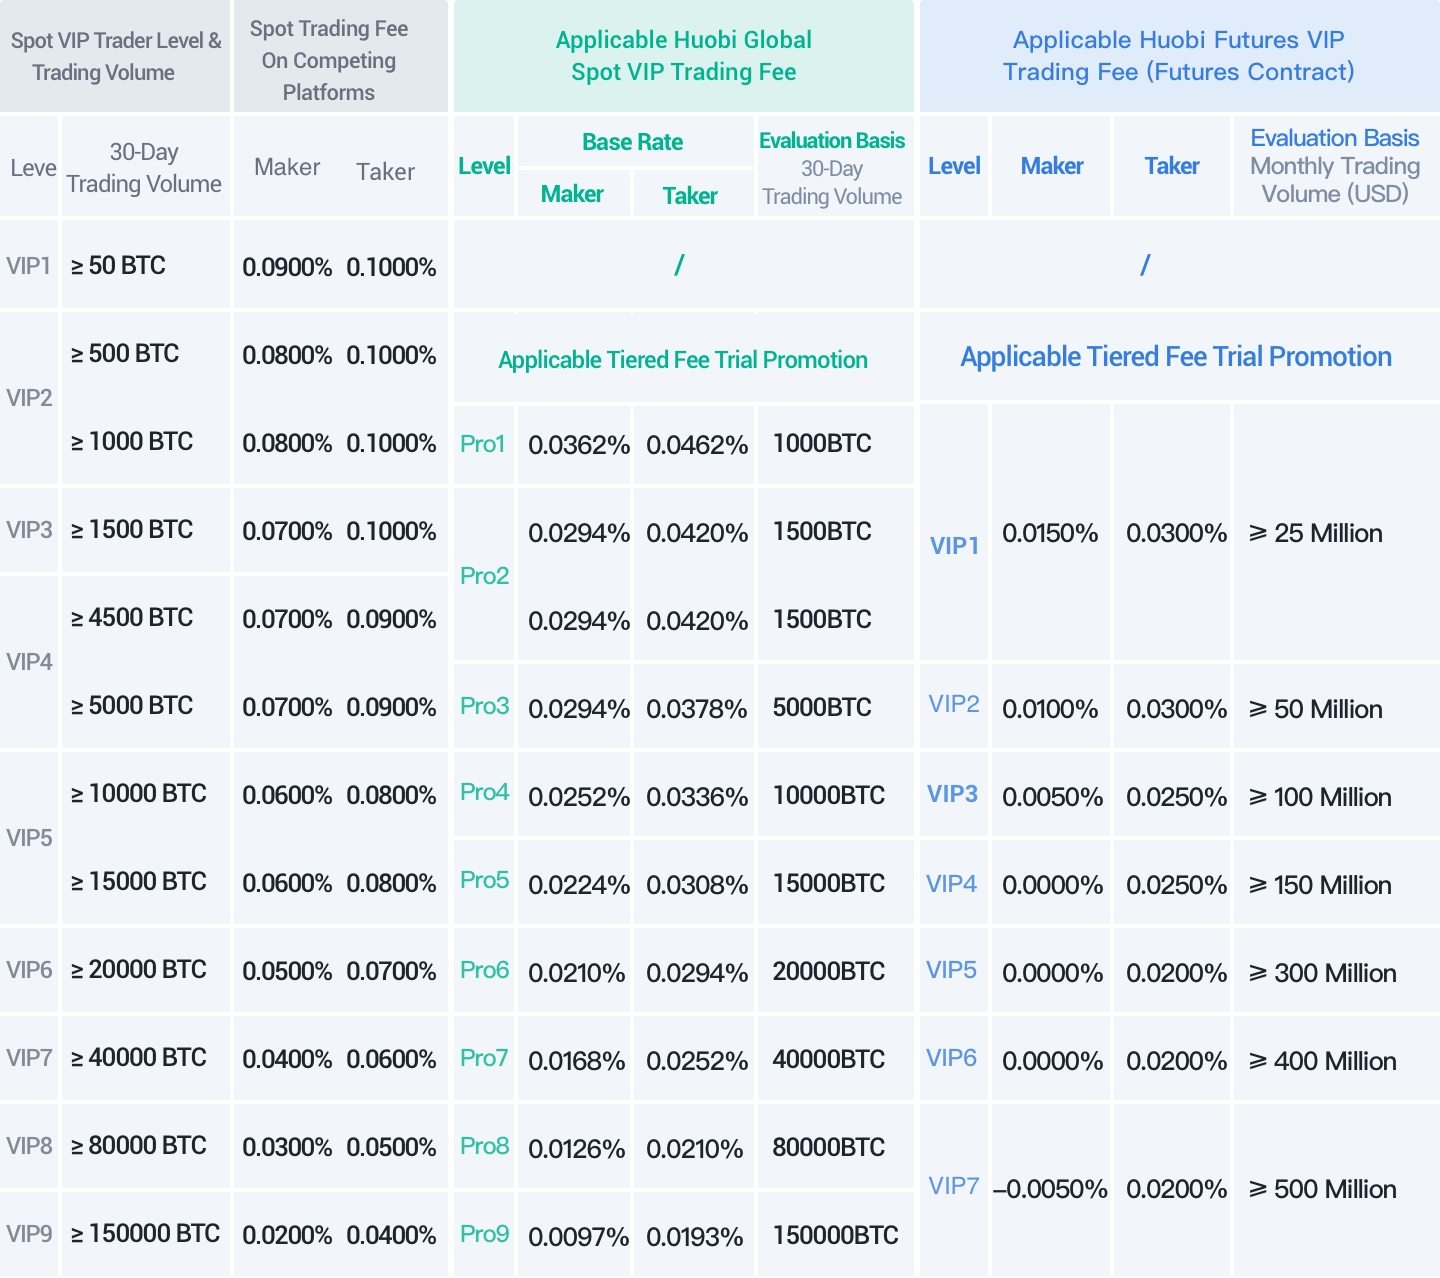Image resolution: width=1440 pixels, height=1278 pixels.
Task: Select the '0.0378%' Pro3 taker rate
Action: click(697, 709)
